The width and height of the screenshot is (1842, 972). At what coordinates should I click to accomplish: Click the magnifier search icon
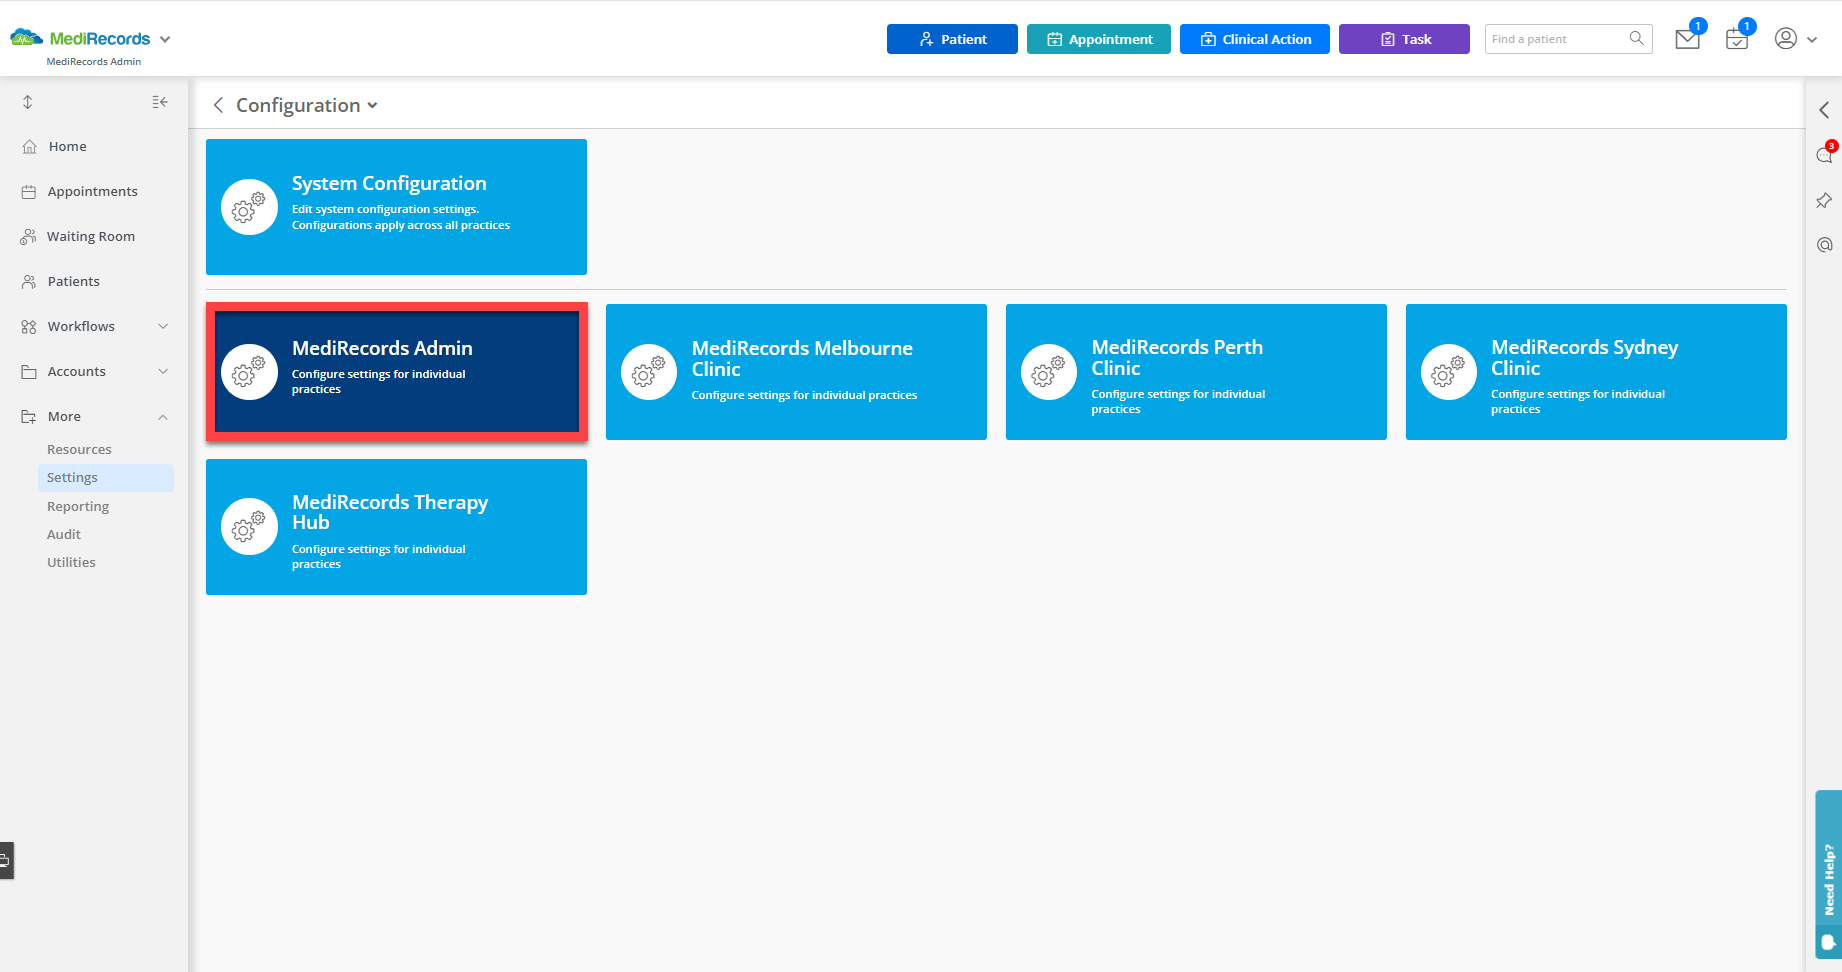pyautogui.click(x=1636, y=38)
